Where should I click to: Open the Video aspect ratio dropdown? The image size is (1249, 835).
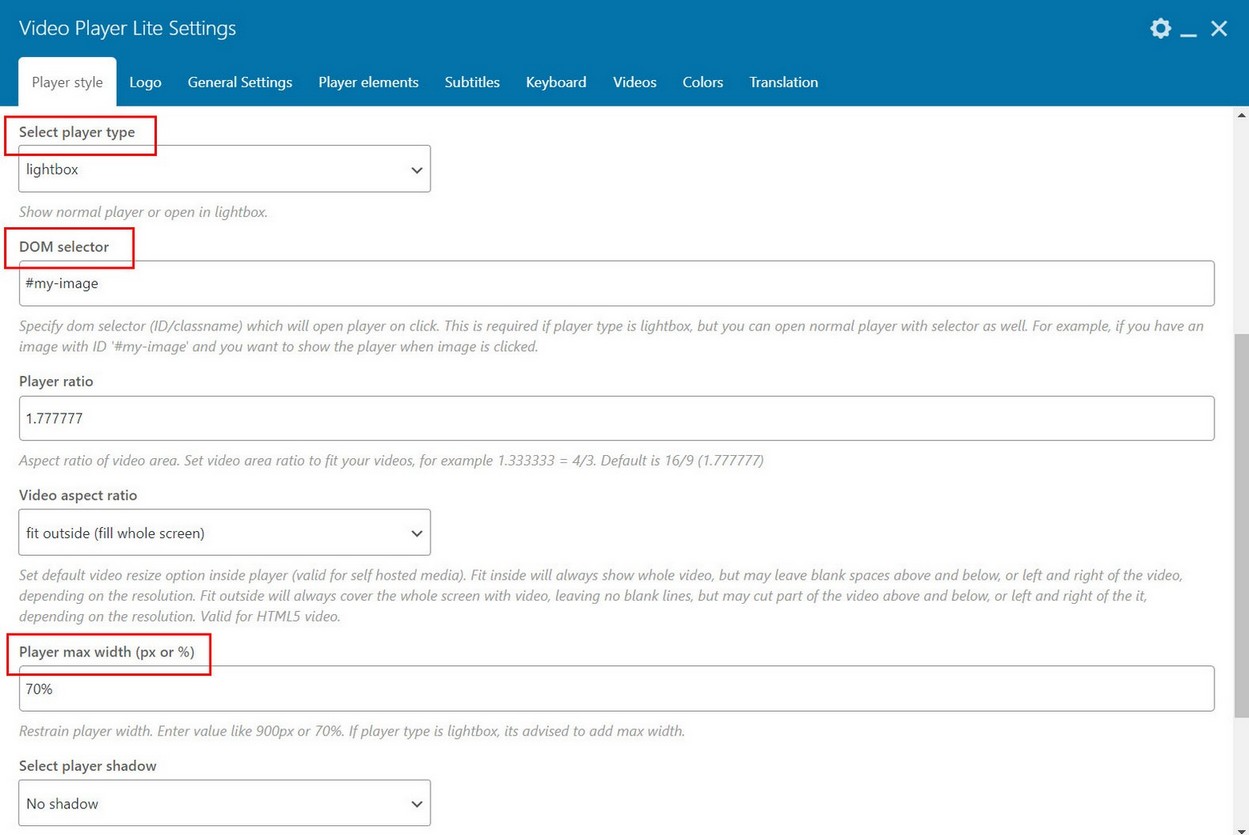click(x=224, y=533)
